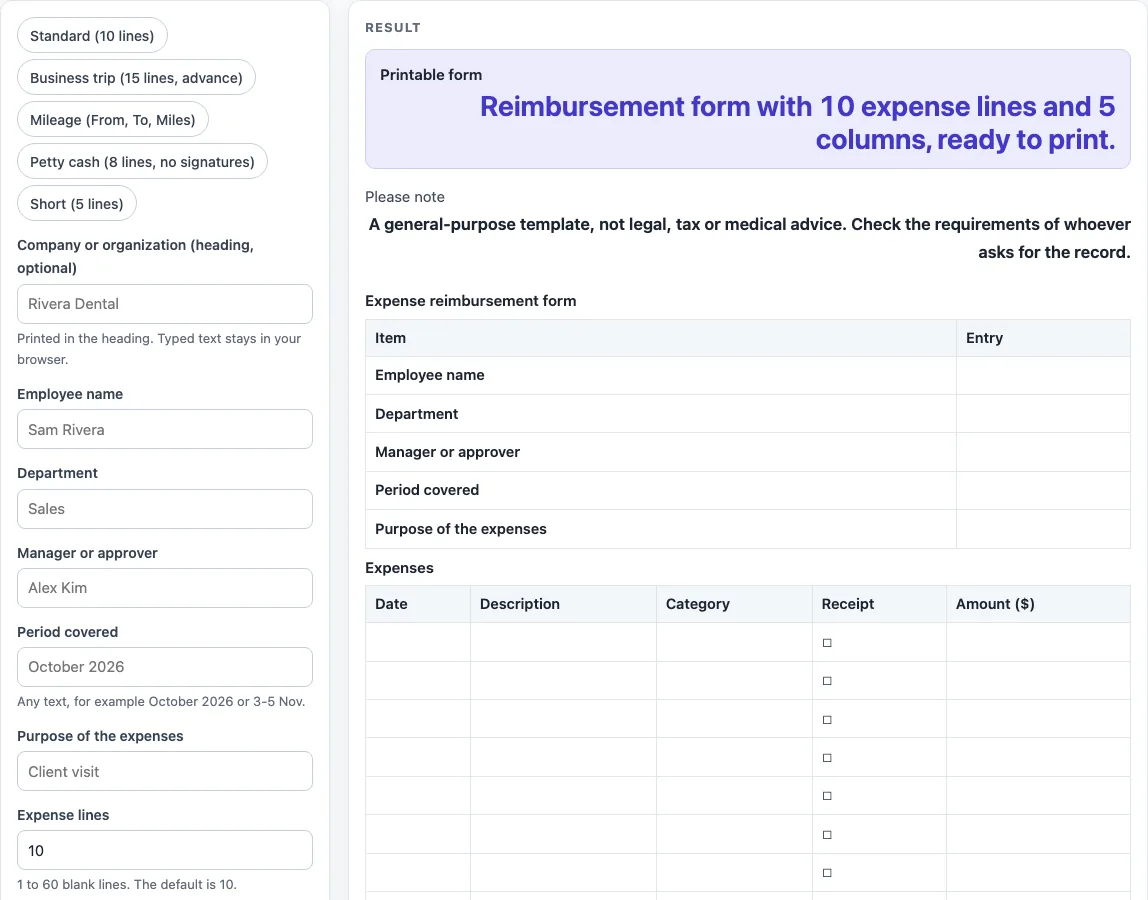Pick the Mileage (From, To, Miles) preset

pyautogui.click(x=113, y=119)
